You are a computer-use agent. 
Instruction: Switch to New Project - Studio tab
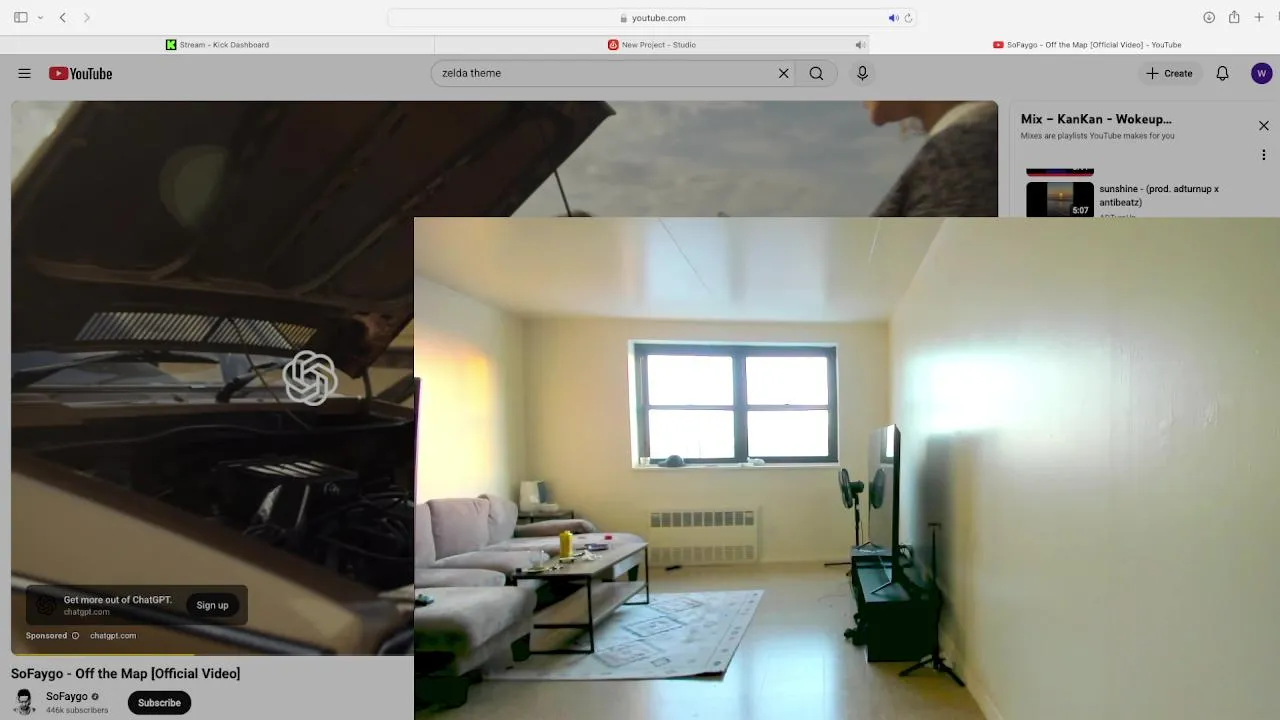pos(652,45)
